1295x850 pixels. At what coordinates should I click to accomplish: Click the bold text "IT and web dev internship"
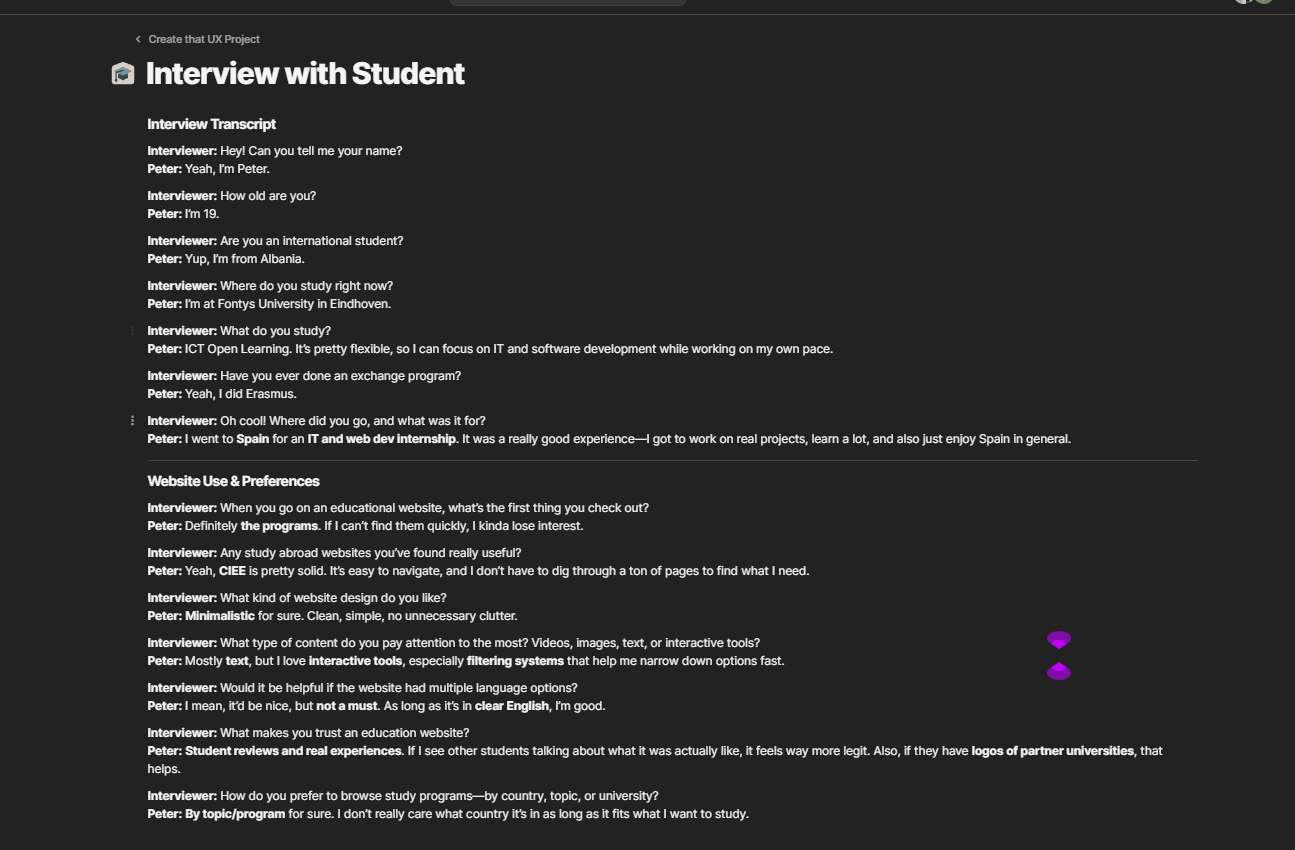383,438
